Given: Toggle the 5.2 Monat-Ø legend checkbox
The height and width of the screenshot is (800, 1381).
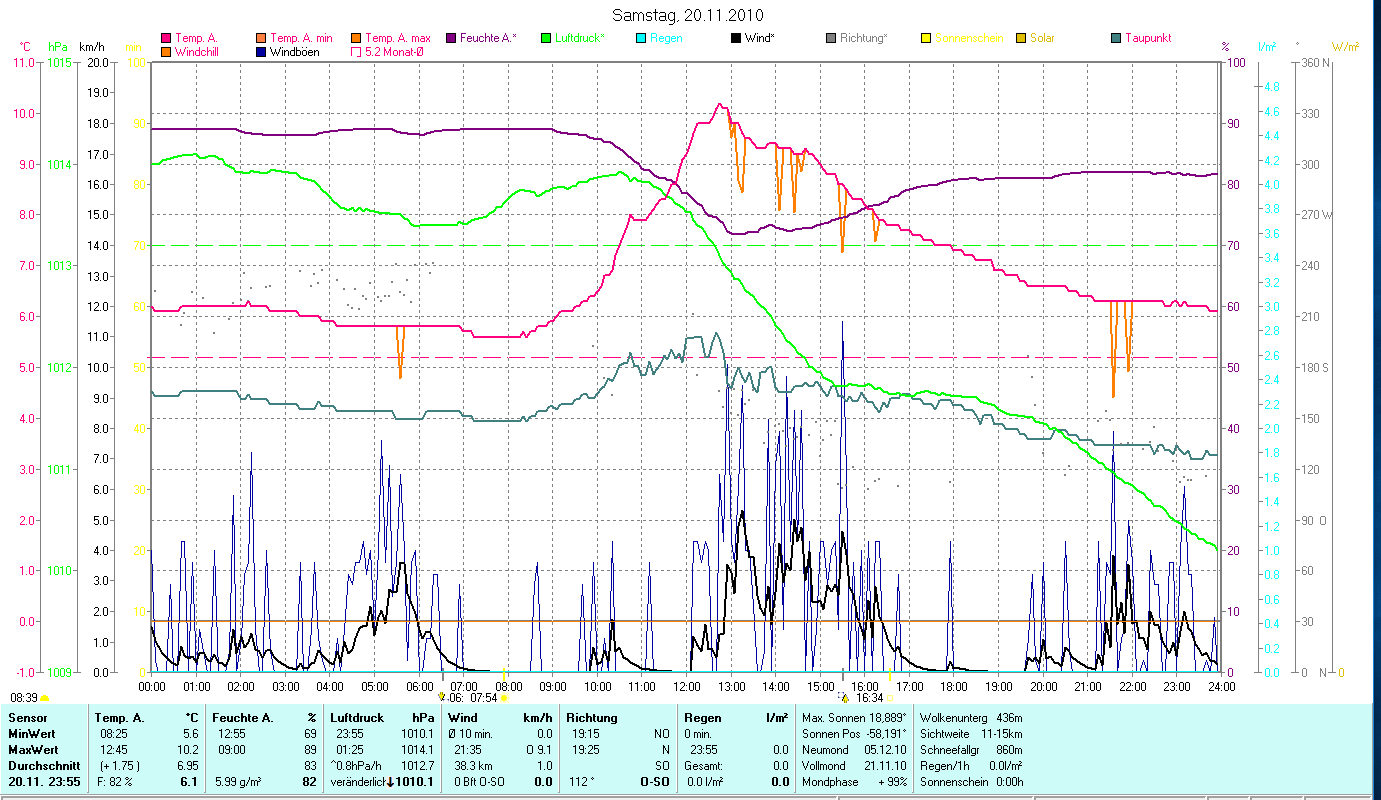Looking at the screenshot, I should pyautogui.click(x=355, y=52).
